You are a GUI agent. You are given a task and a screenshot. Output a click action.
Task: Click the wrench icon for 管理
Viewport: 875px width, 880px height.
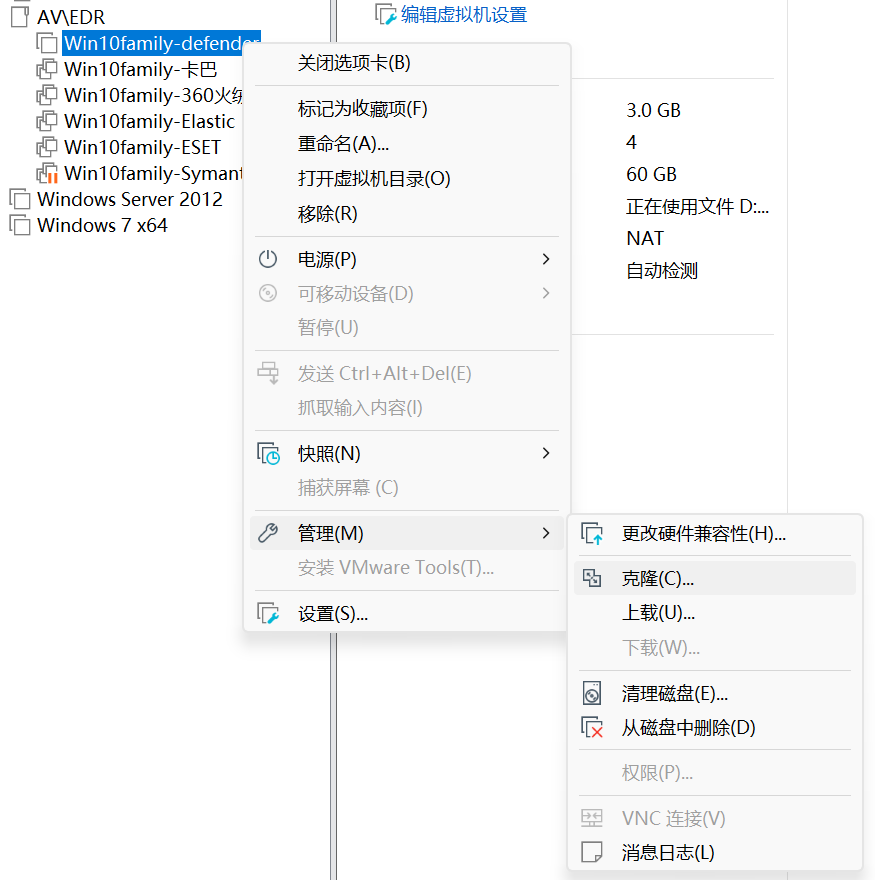pos(269,532)
